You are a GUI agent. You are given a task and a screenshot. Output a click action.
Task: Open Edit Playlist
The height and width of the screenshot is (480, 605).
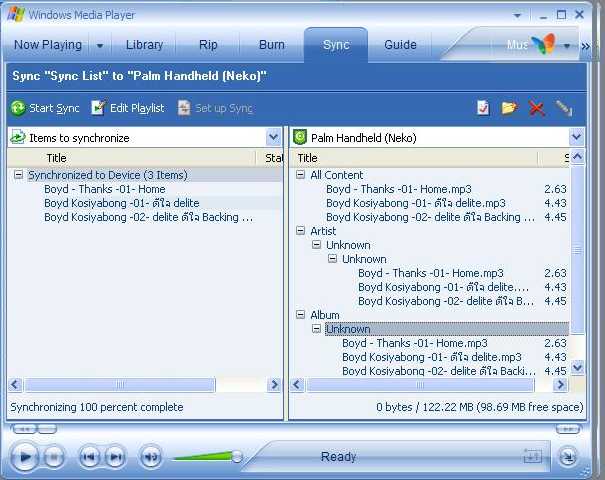coord(128,108)
